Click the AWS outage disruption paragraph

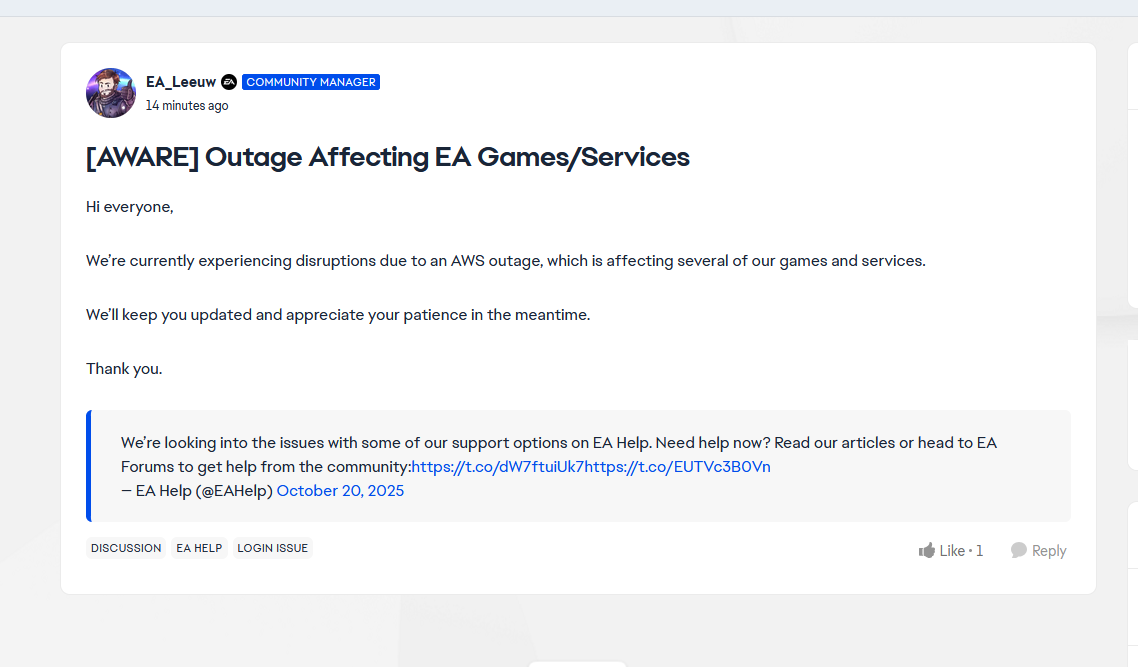(x=505, y=261)
